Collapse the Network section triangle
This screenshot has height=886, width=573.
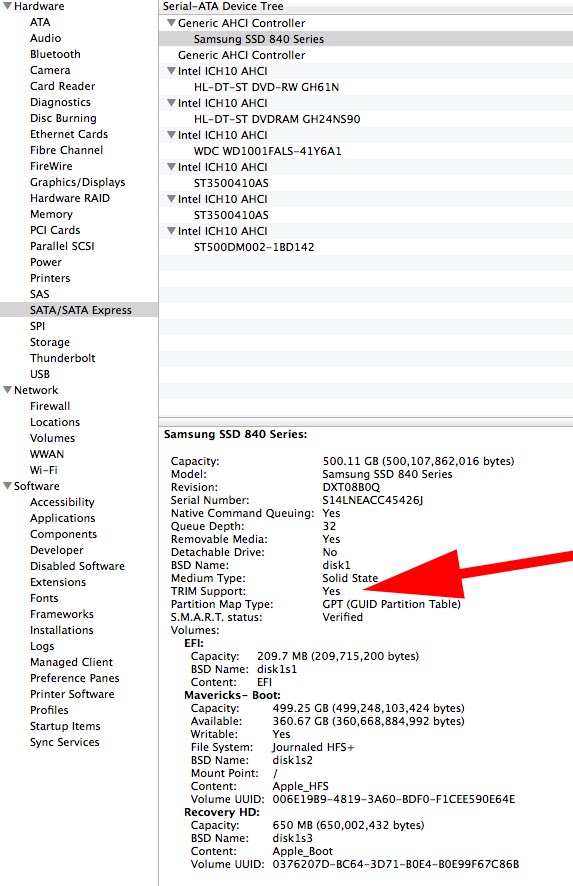(x=7, y=390)
